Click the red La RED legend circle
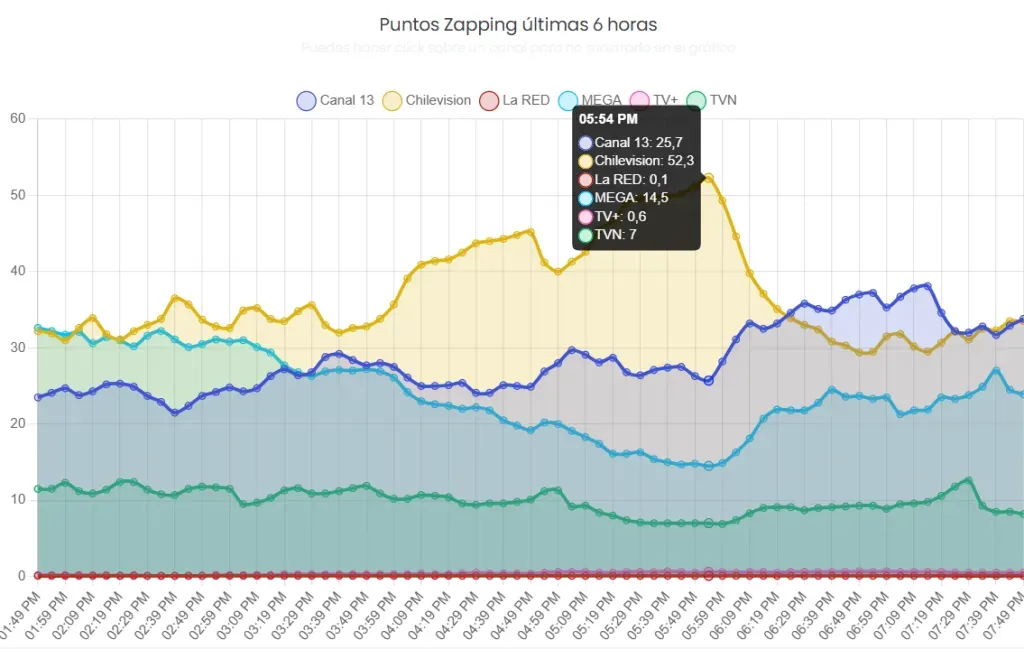The height and width of the screenshot is (649, 1024). click(x=488, y=100)
